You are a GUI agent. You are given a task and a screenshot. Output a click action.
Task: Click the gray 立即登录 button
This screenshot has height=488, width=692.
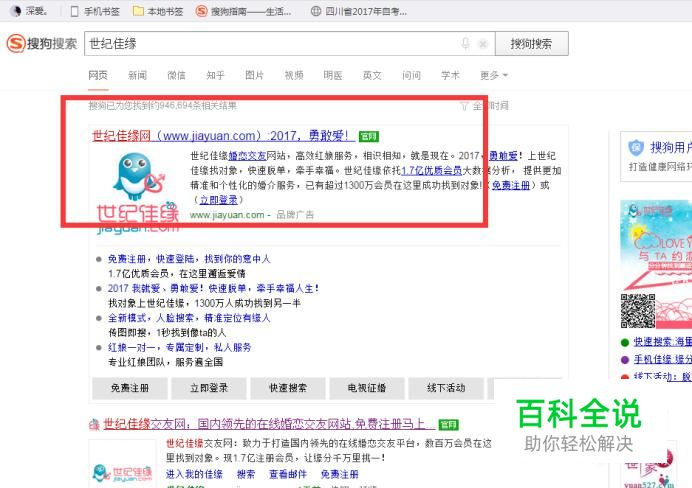[x=209, y=388]
